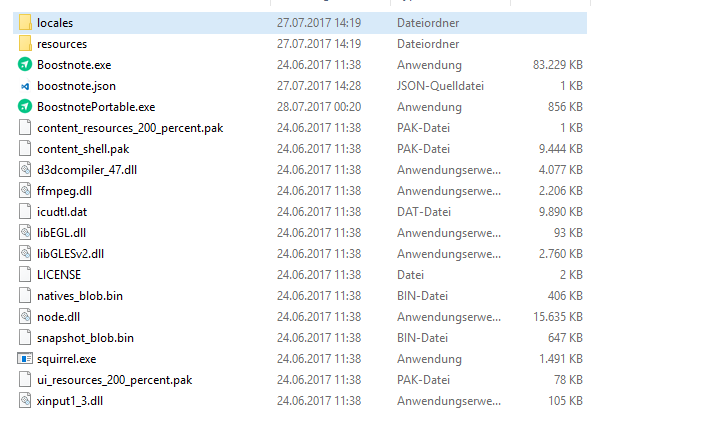Select the file name xinput1_3.dll
This screenshot has height=446, width=705.
(70, 401)
